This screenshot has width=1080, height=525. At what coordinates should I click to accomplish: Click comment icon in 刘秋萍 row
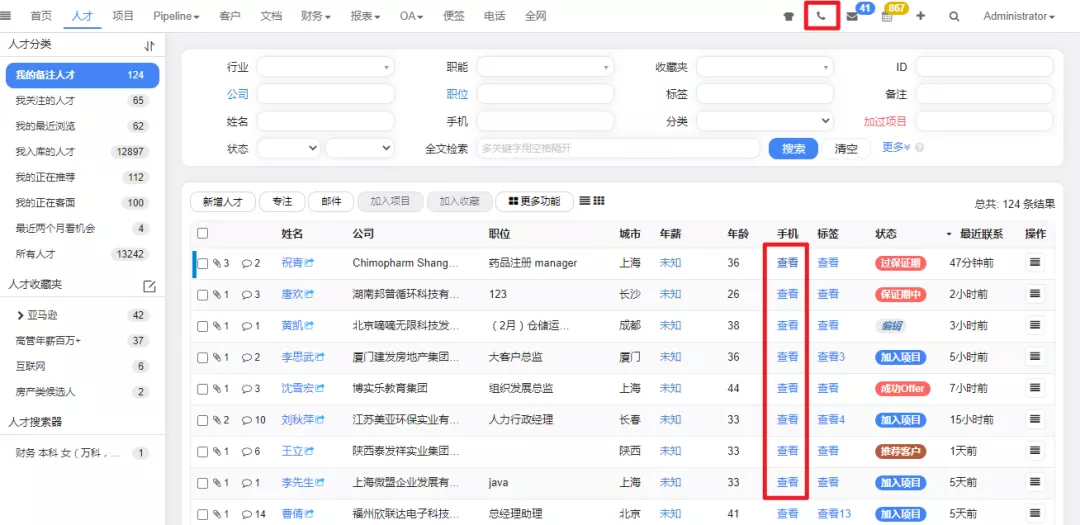pos(247,420)
